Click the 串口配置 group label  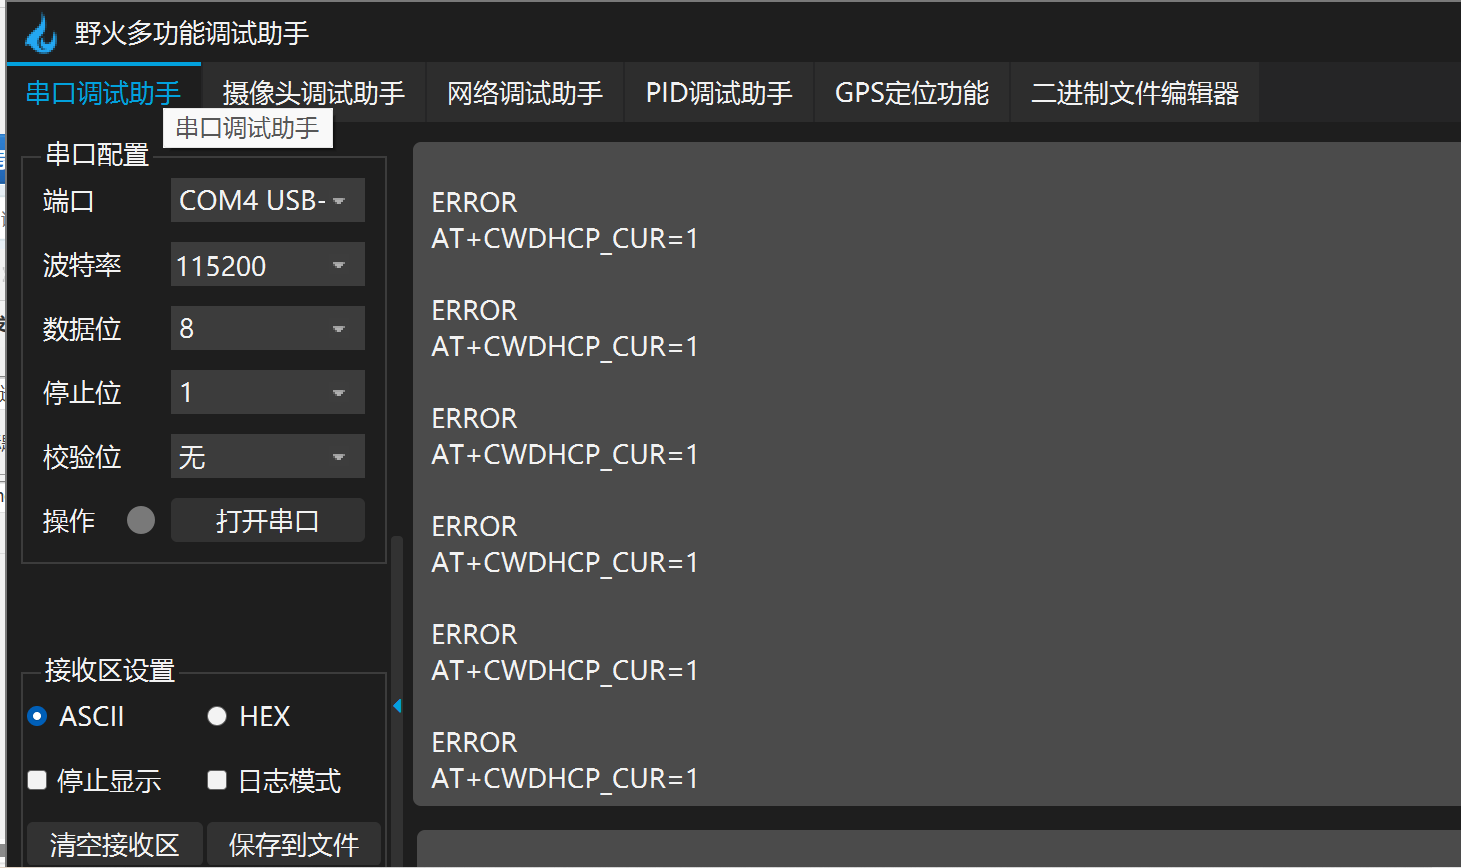[x=97, y=154]
